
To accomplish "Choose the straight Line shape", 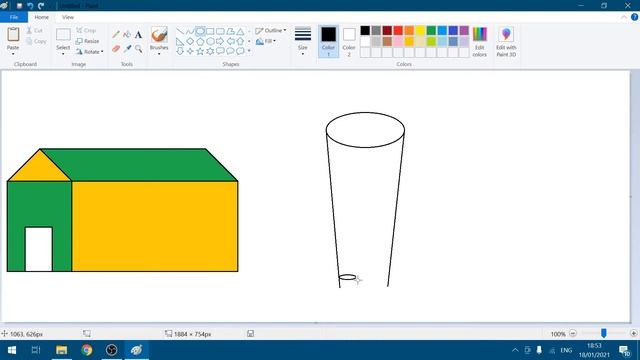I will (x=180, y=31).
